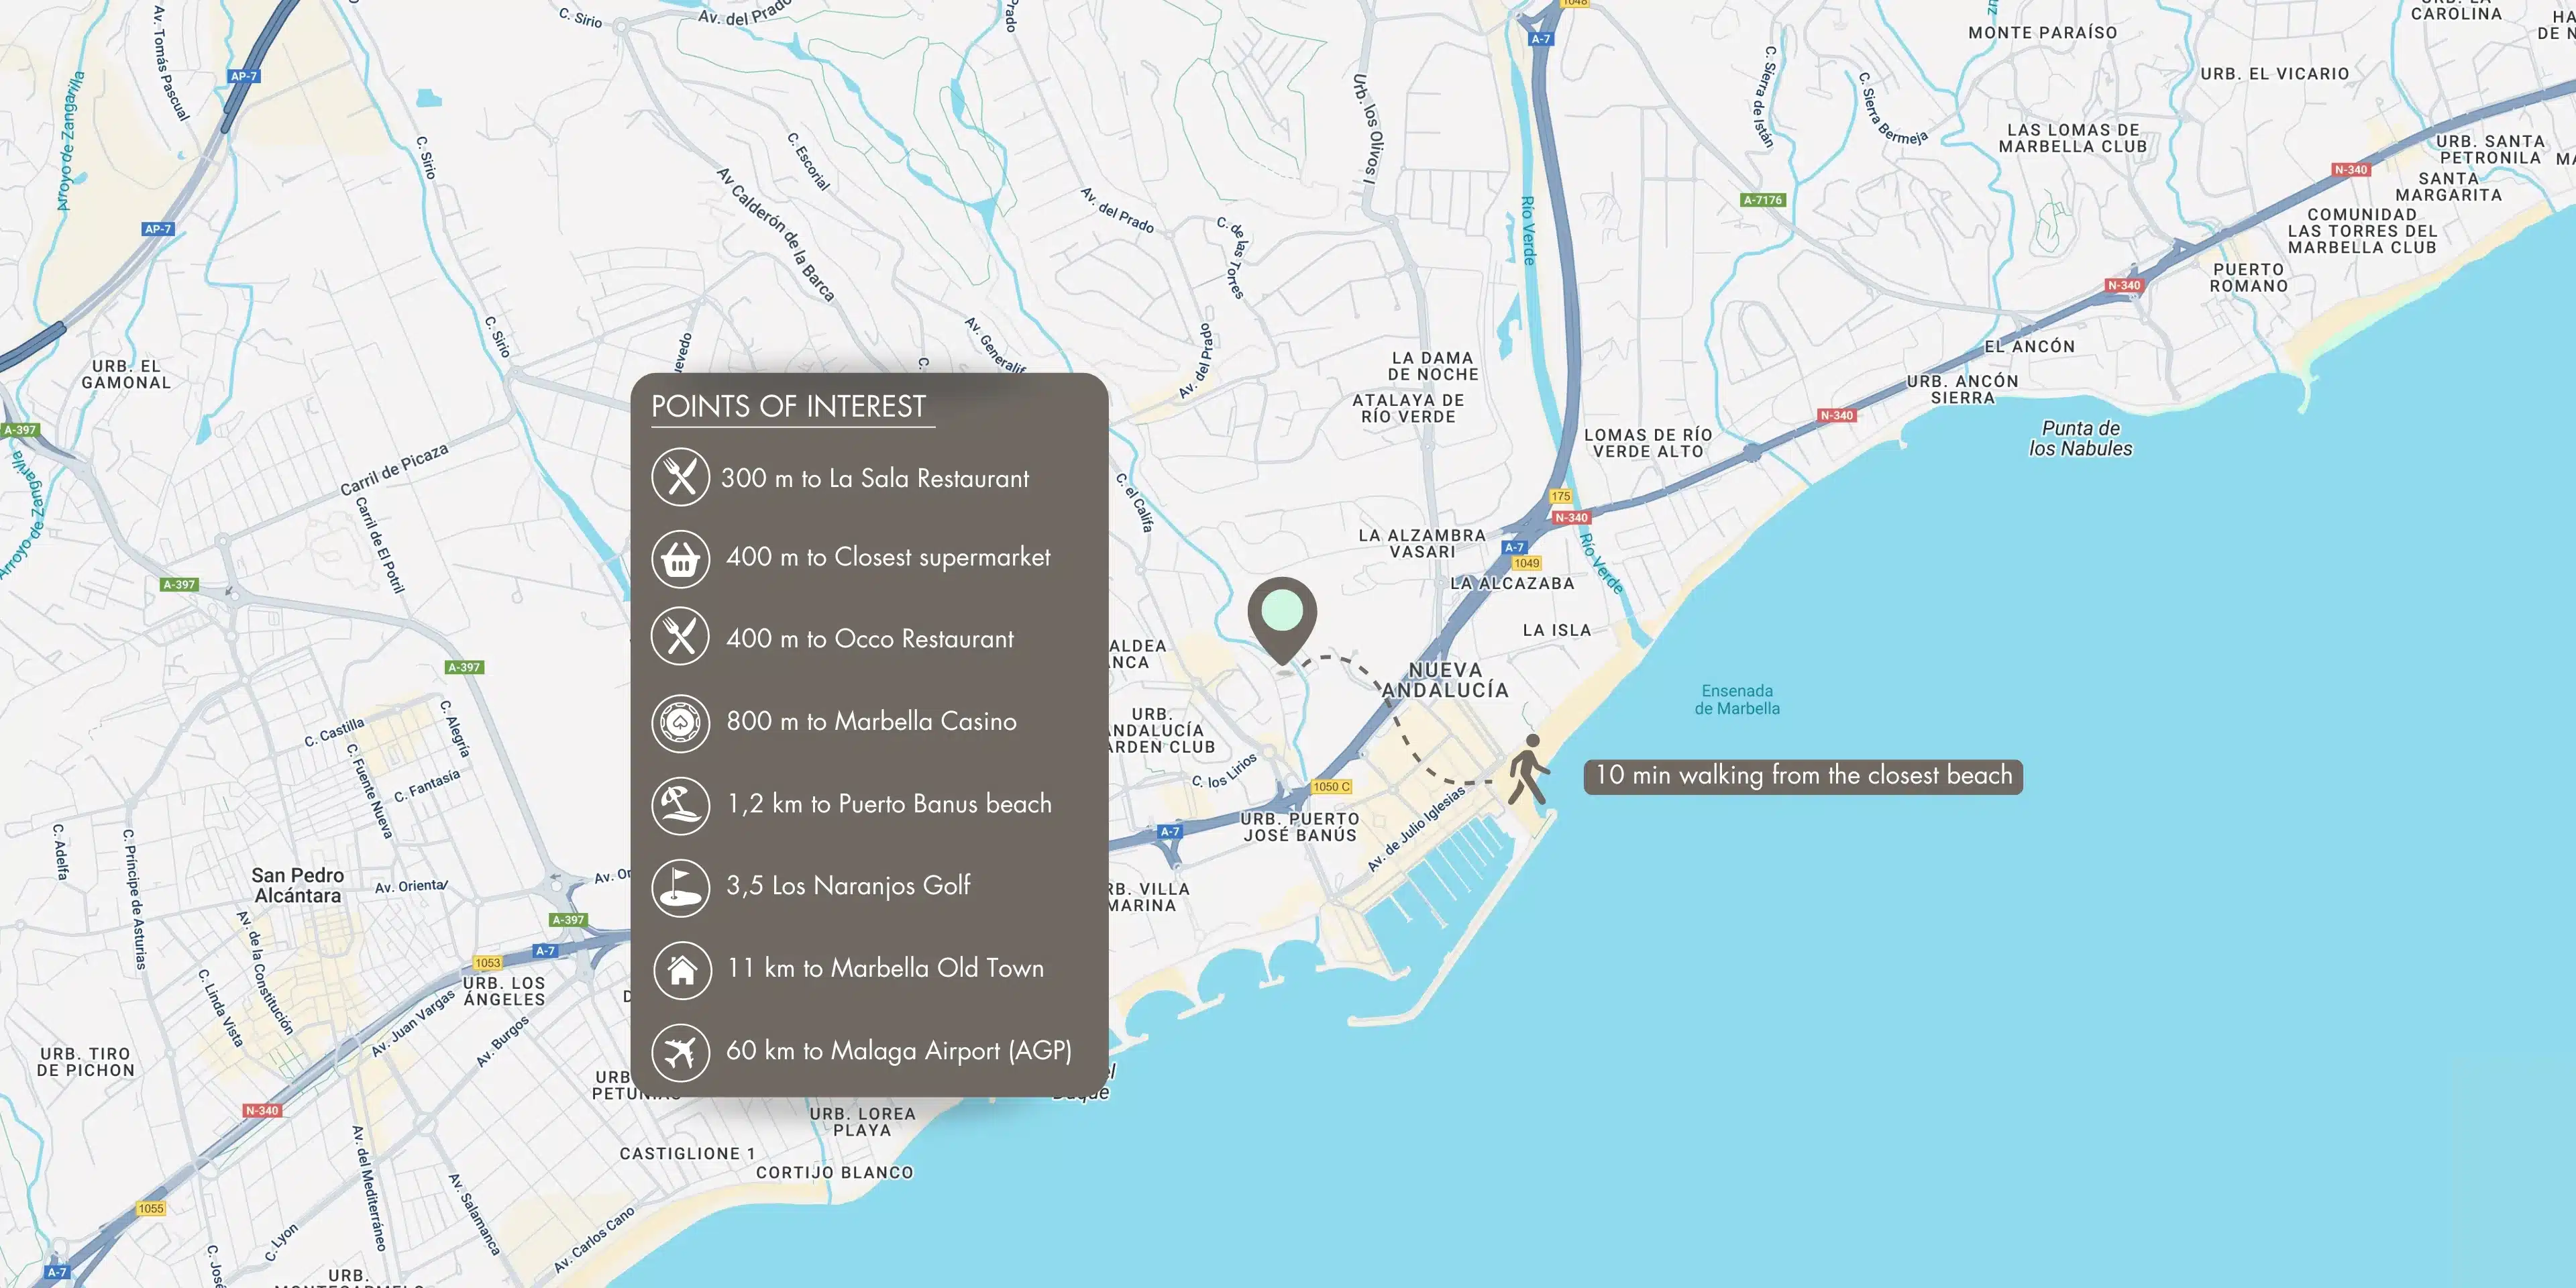The width and height of the screenshot is (2576, 1288).
Task: Click the Occo Restaurant cutlery icon
Action: coord(680,636)
